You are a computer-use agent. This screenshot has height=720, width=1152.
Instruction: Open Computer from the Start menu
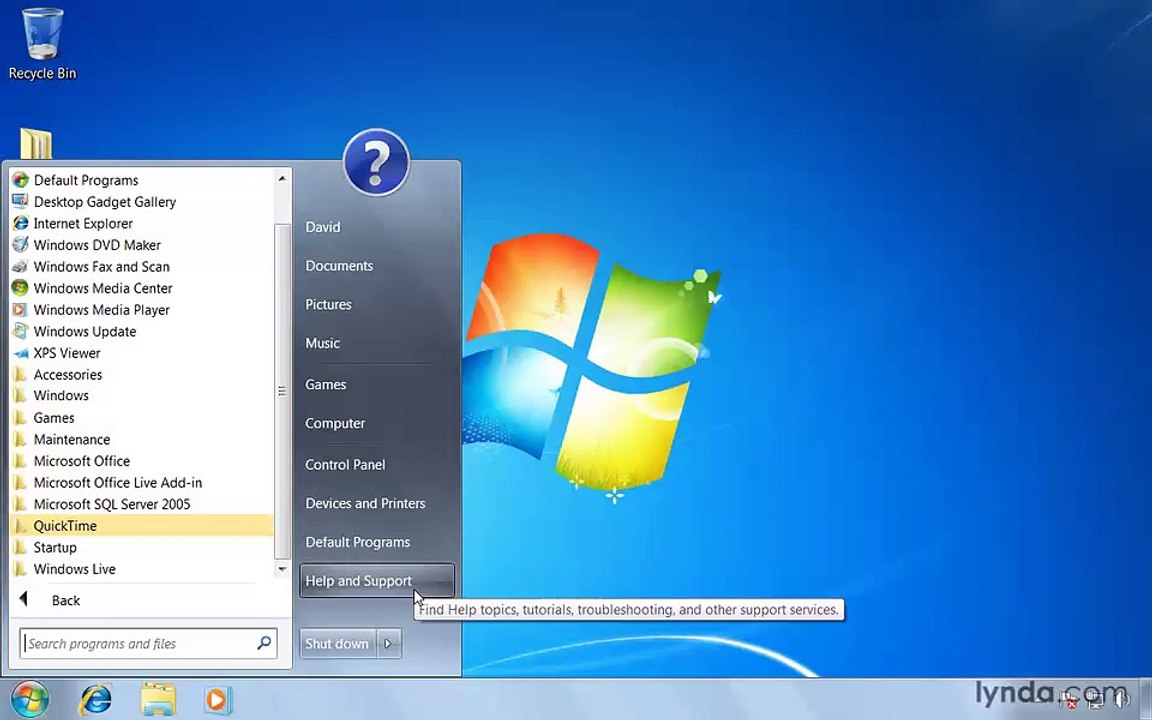click(335, 423)
